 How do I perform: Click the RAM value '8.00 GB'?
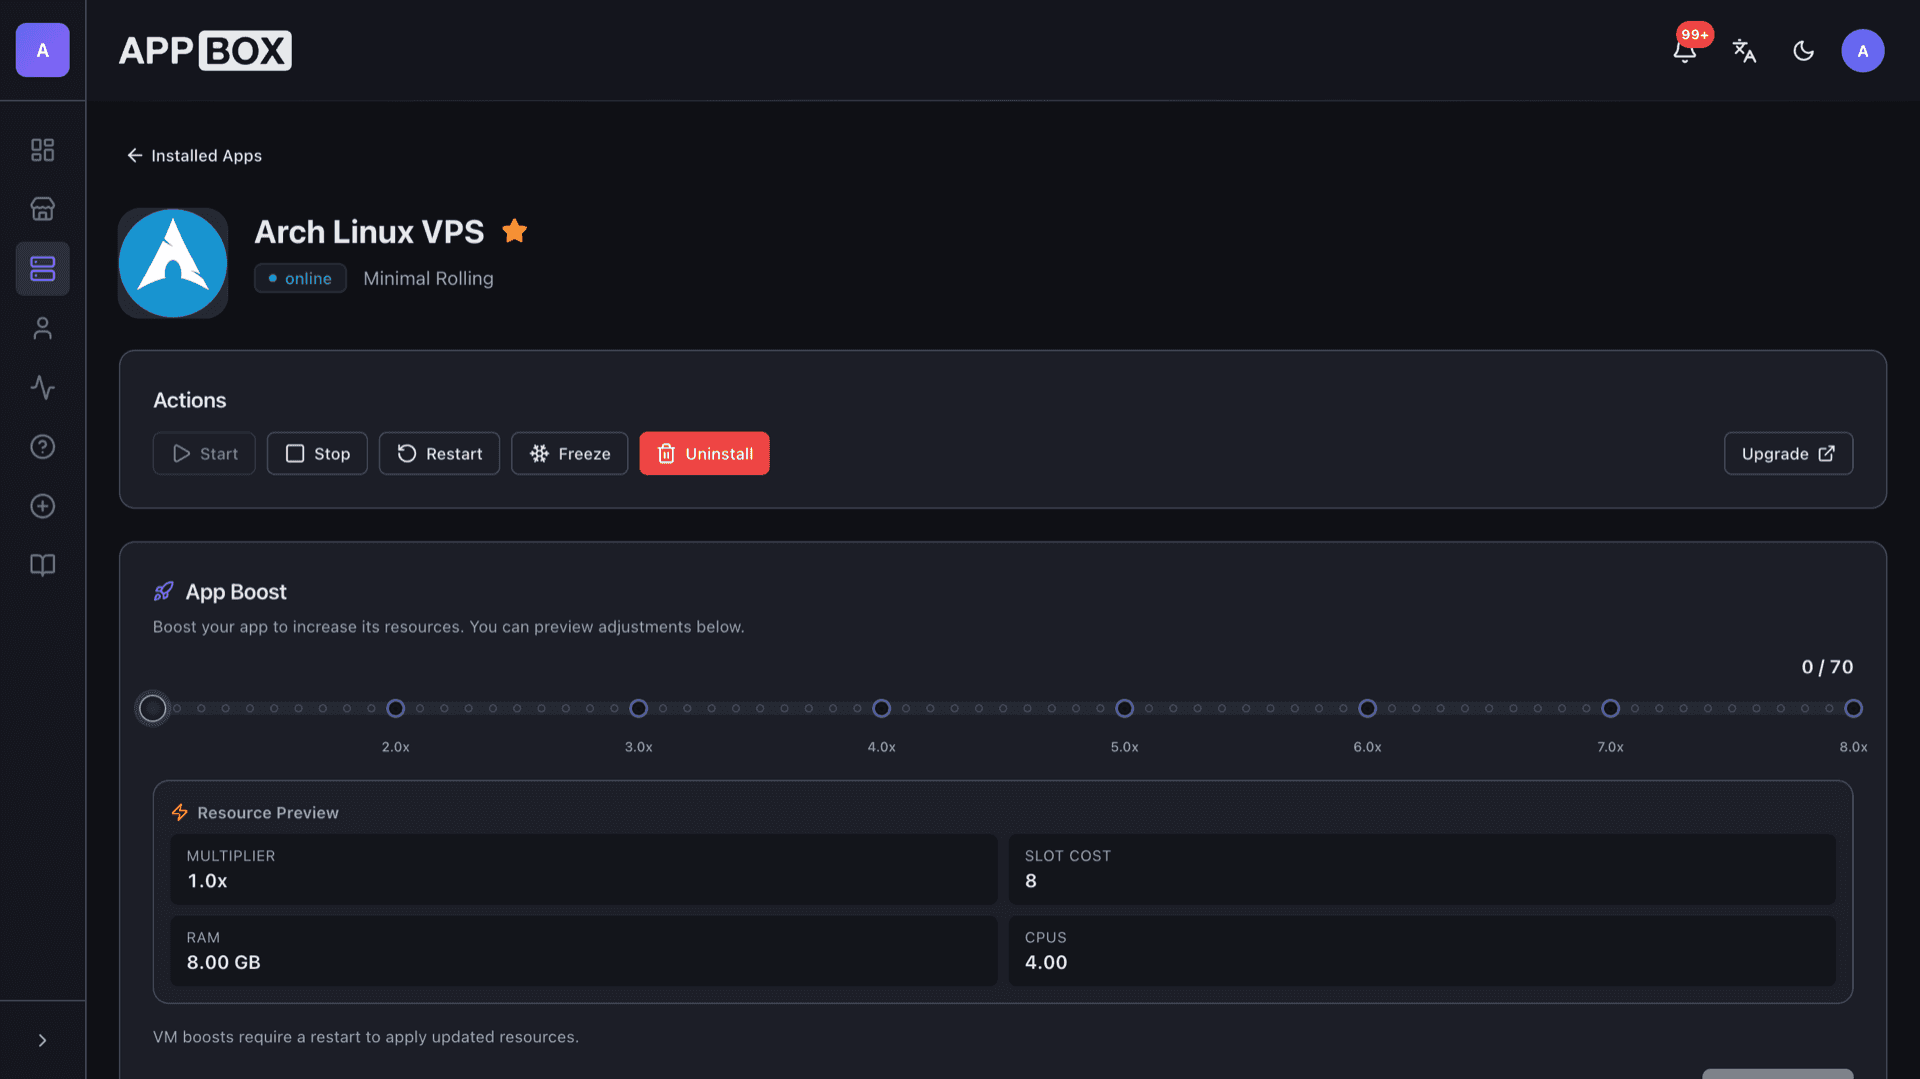click(223, 962)
